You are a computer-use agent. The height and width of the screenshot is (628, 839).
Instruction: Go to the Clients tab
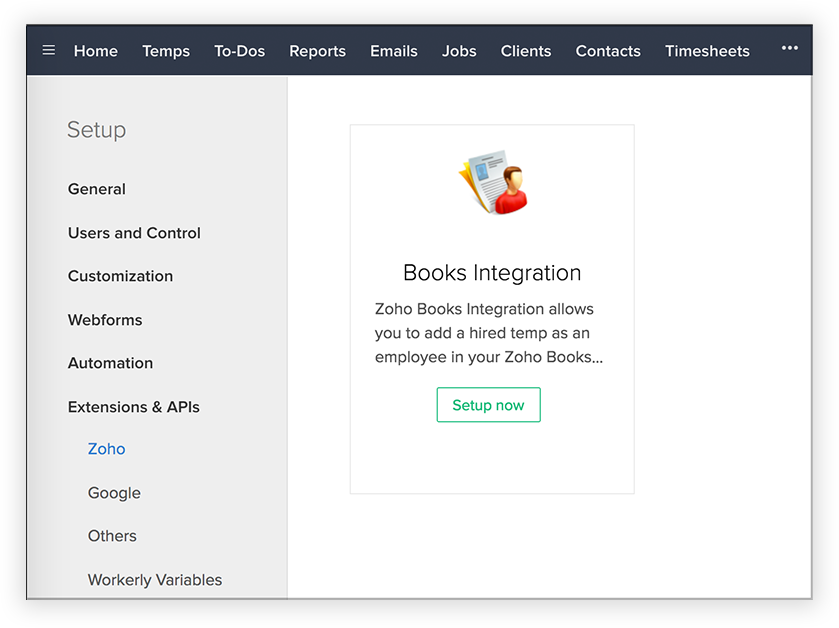tap(526, 51)
